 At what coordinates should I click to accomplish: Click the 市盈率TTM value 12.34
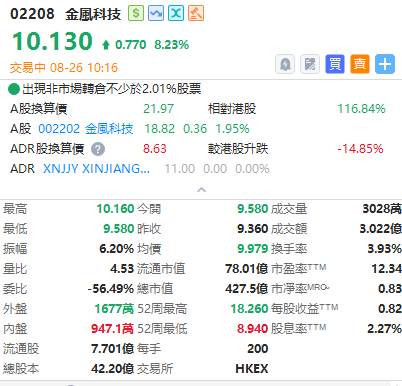coord(386,269)
